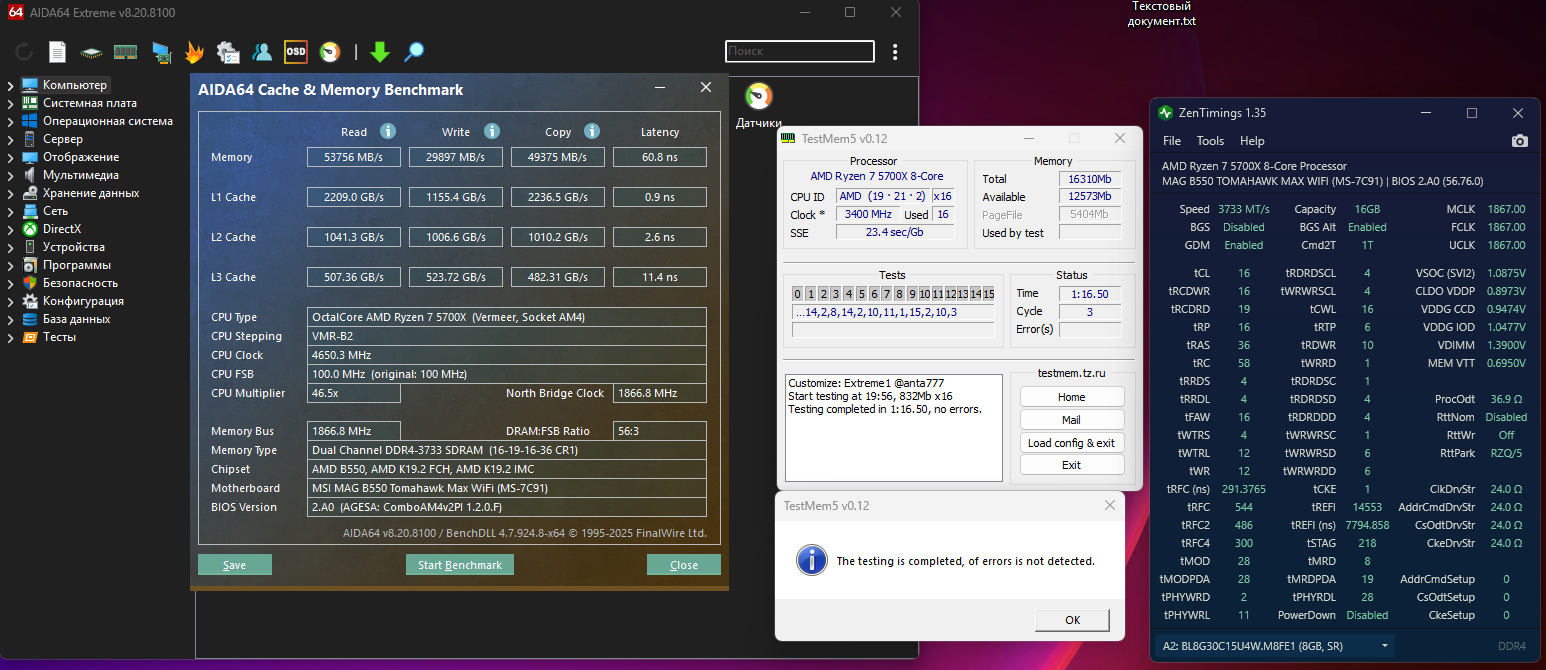Click the North Bridge Clock 1866.8 MHz value
Image resolution: width=1546 pixels, height=670 pixels.
[660, 393]
